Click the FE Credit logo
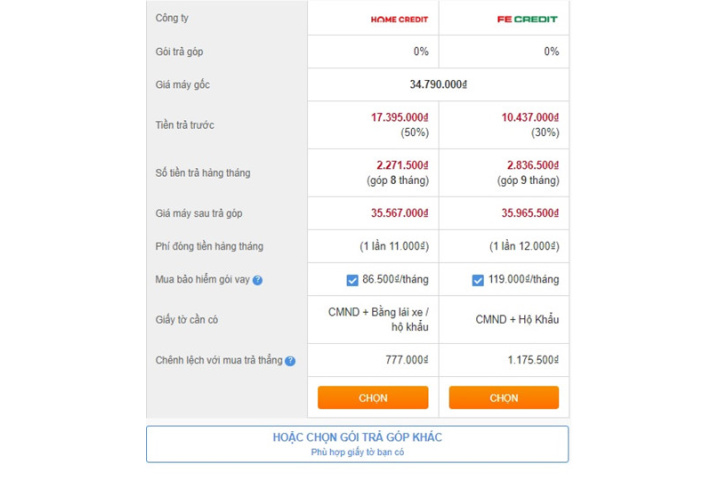720x480 pixels. 527,19
